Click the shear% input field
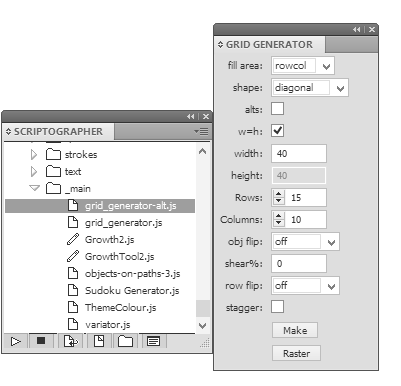Image resolution: width=401 pixels, height=386 pixels. pos(299,263)
